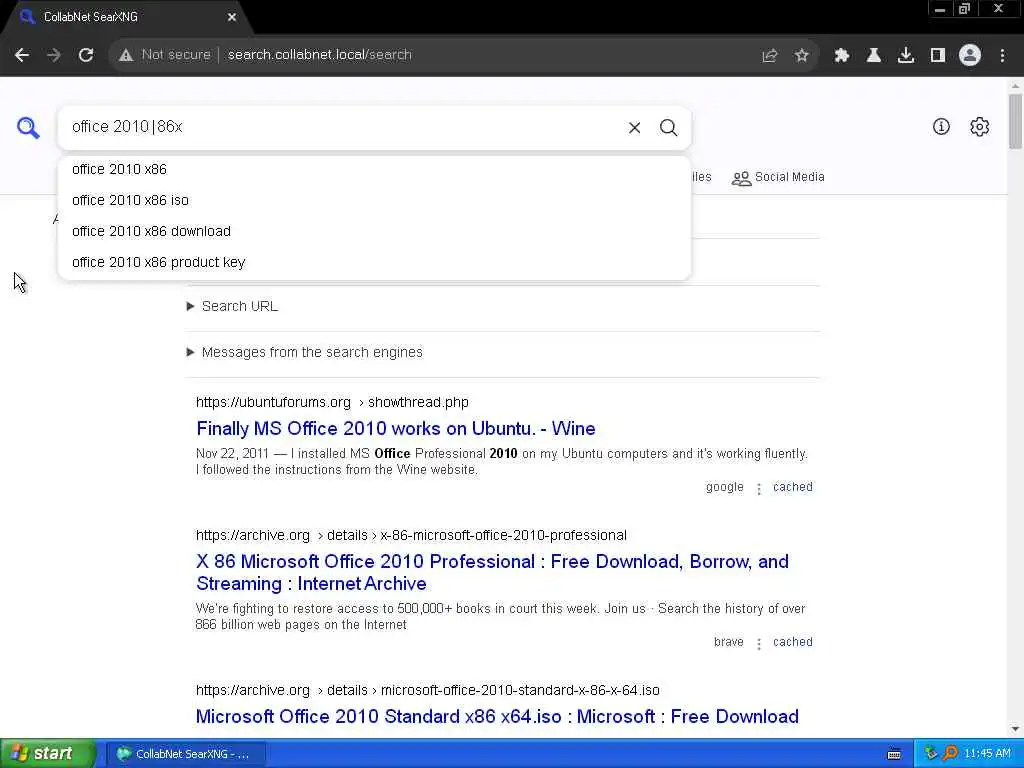Click the search companion tray icon

point(950,754)
